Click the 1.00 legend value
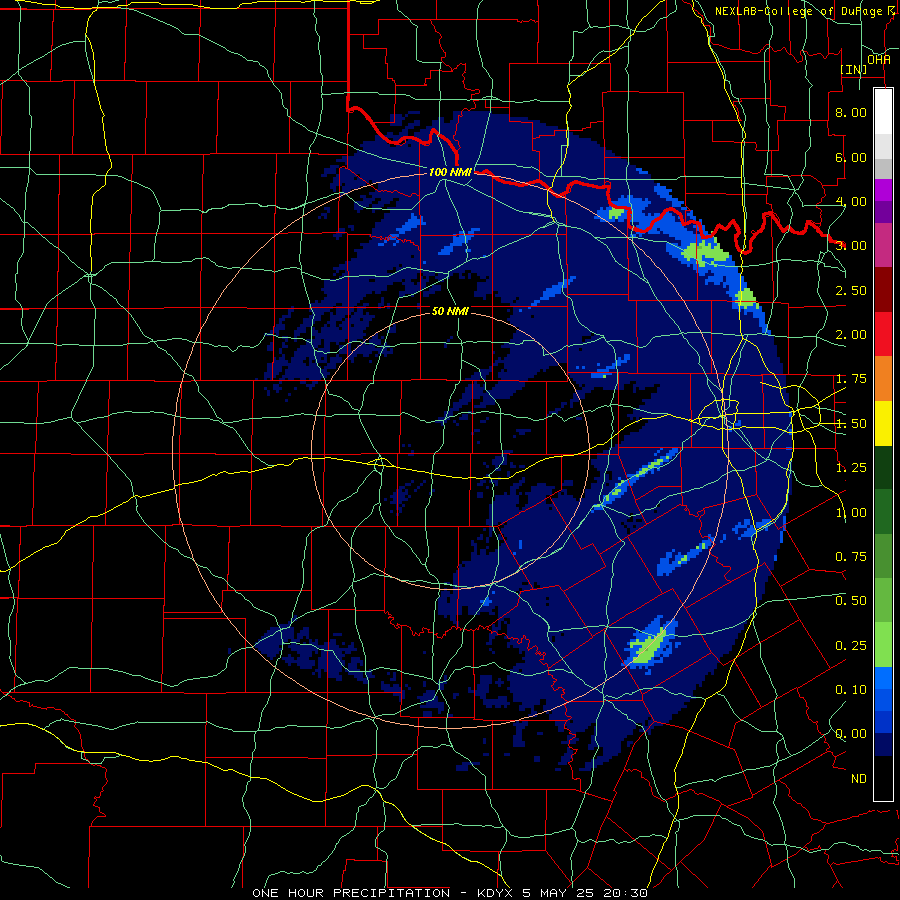The width and height of the screenshot is (900, 900). pyautogui.click(x=851, y=513)
